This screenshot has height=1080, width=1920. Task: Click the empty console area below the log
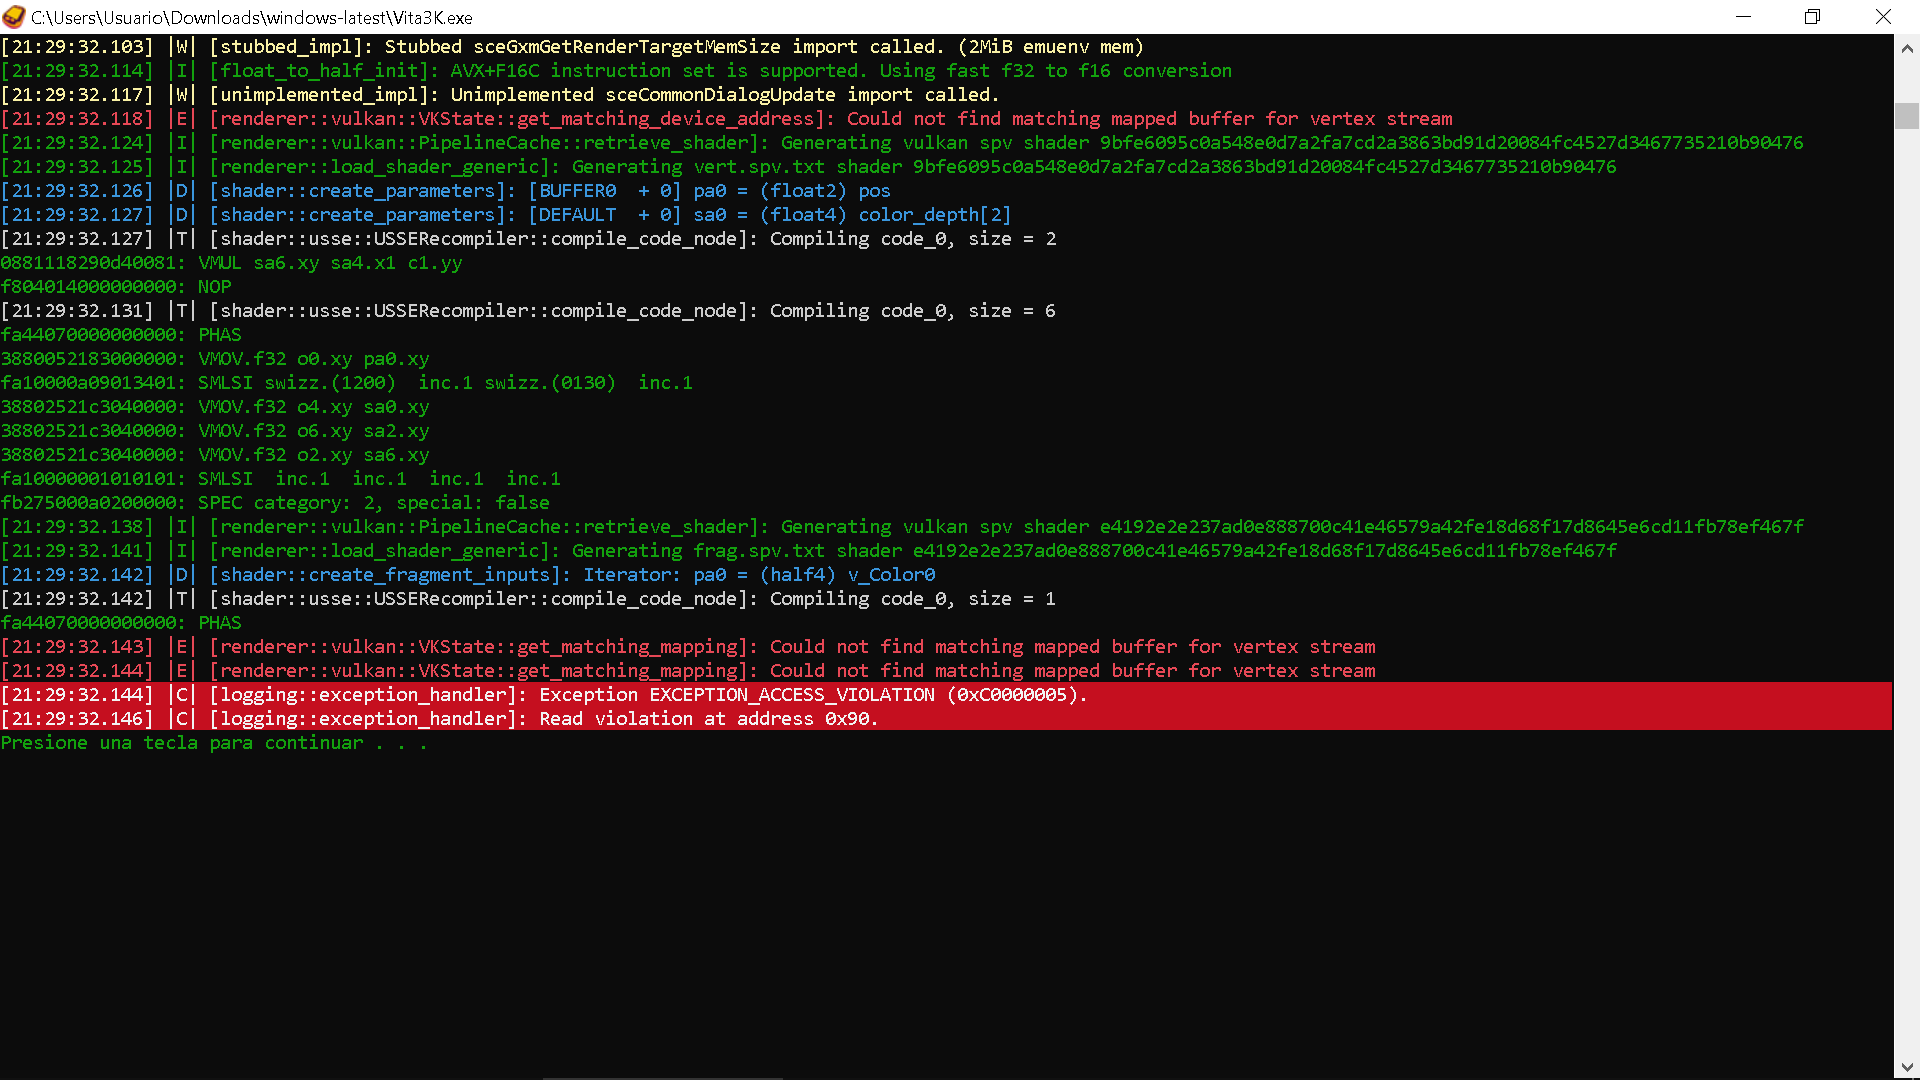pos(900,900)
